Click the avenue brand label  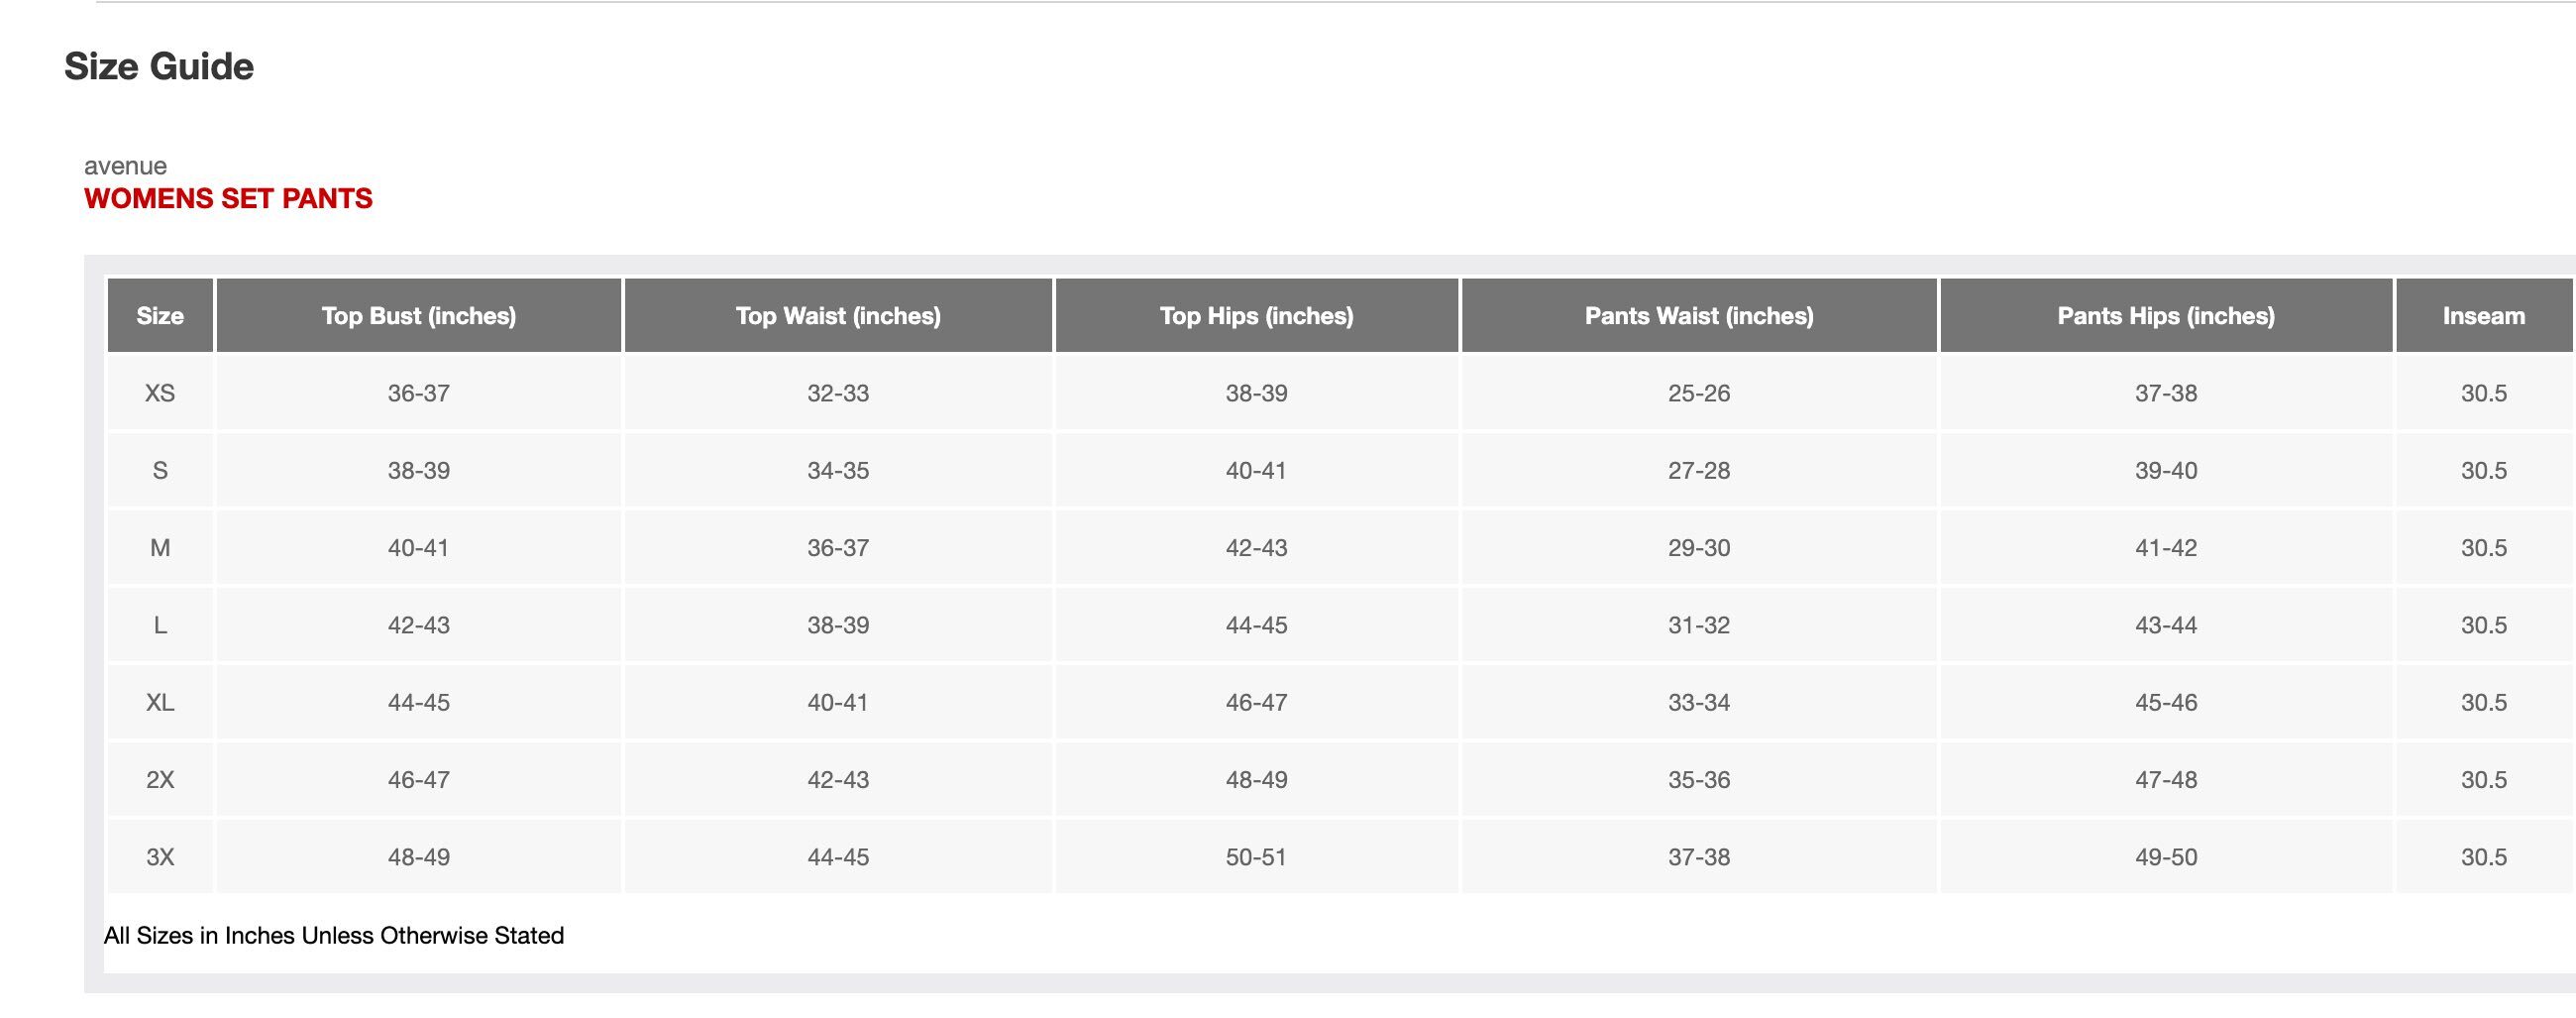click(x=125, y=166)
